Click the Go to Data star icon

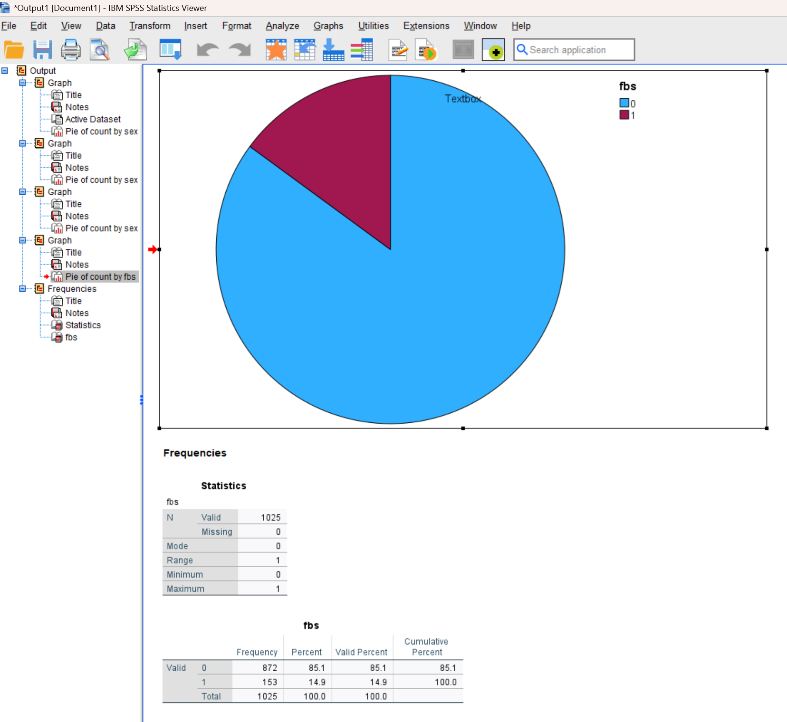tap(276, 50)
